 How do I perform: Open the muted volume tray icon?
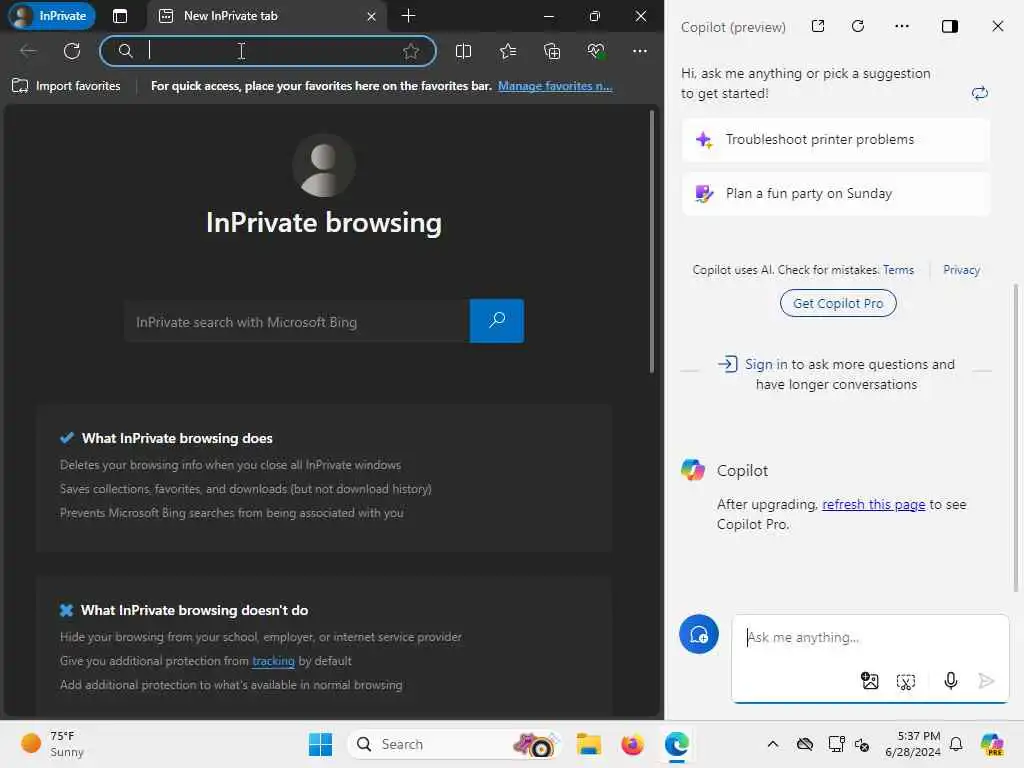pyautogui.click(x=862, y=744)
